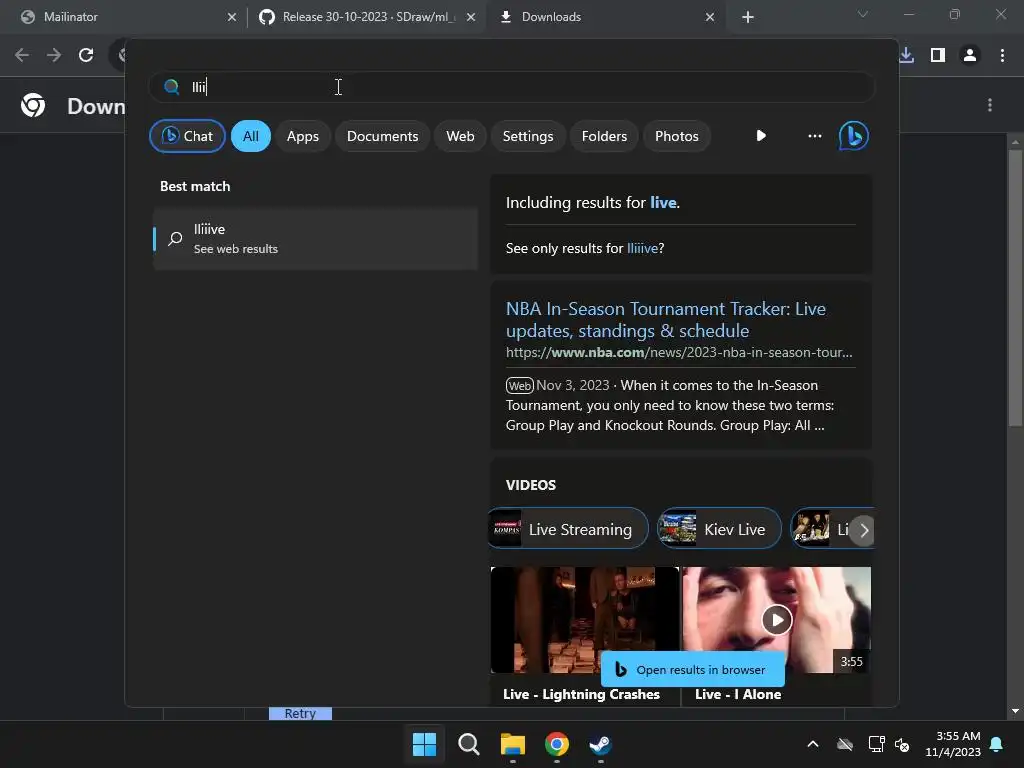This screenshot has width=1024, height=768.
Task: Open the Windows Start menu
Action: pyautogui.click(x=424, y=744)
